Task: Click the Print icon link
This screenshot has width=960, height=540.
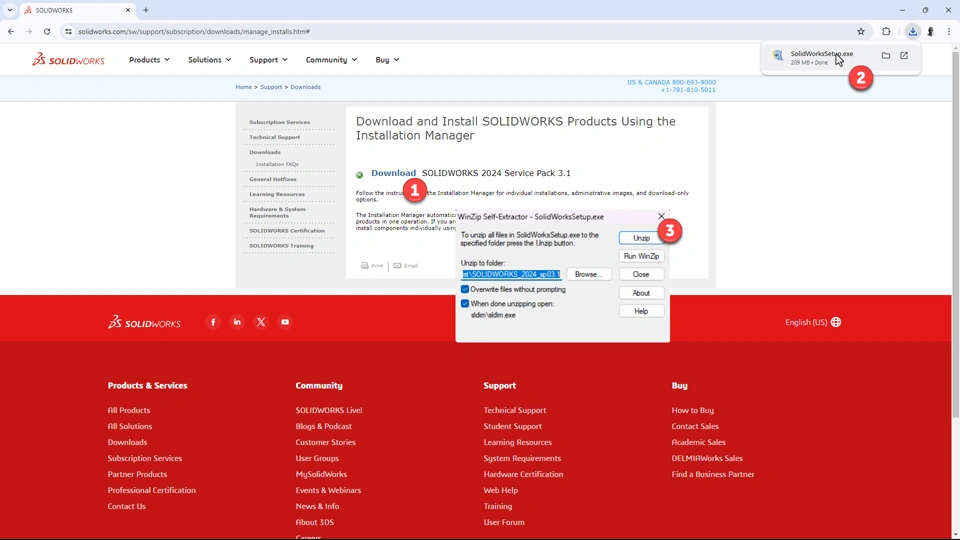Action: 372,266
